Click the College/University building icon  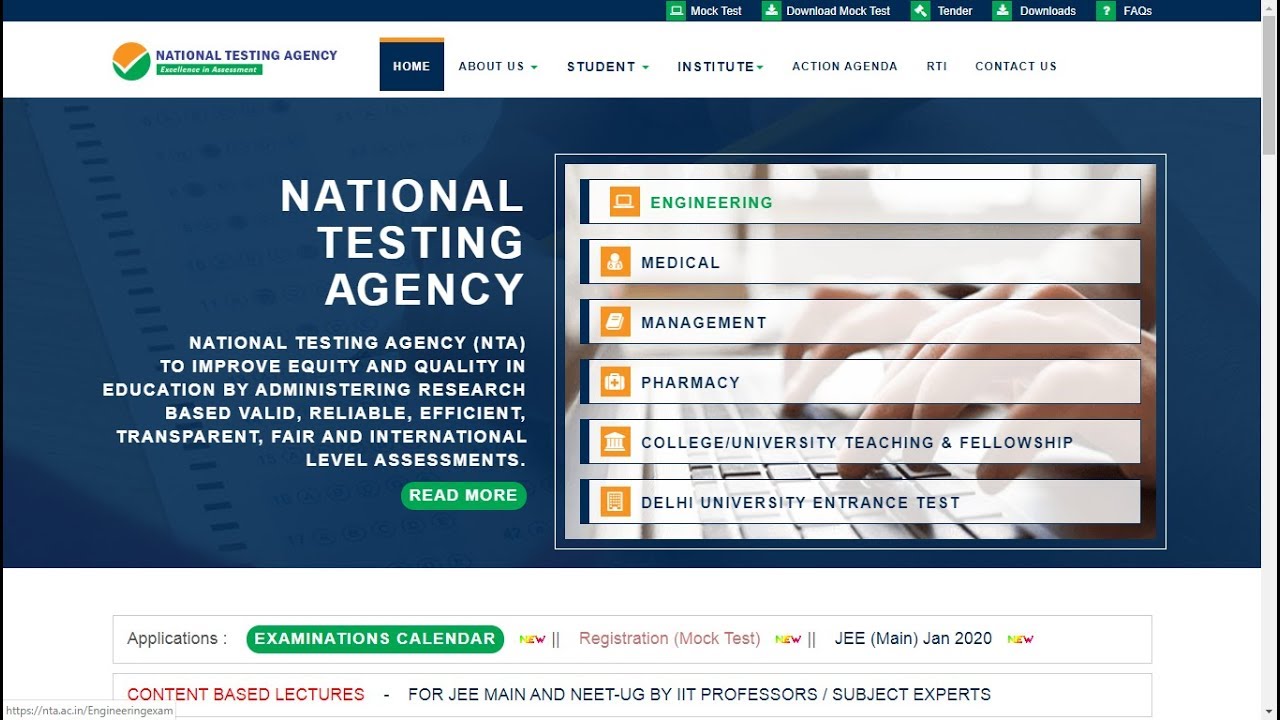(x=615, y=442)
